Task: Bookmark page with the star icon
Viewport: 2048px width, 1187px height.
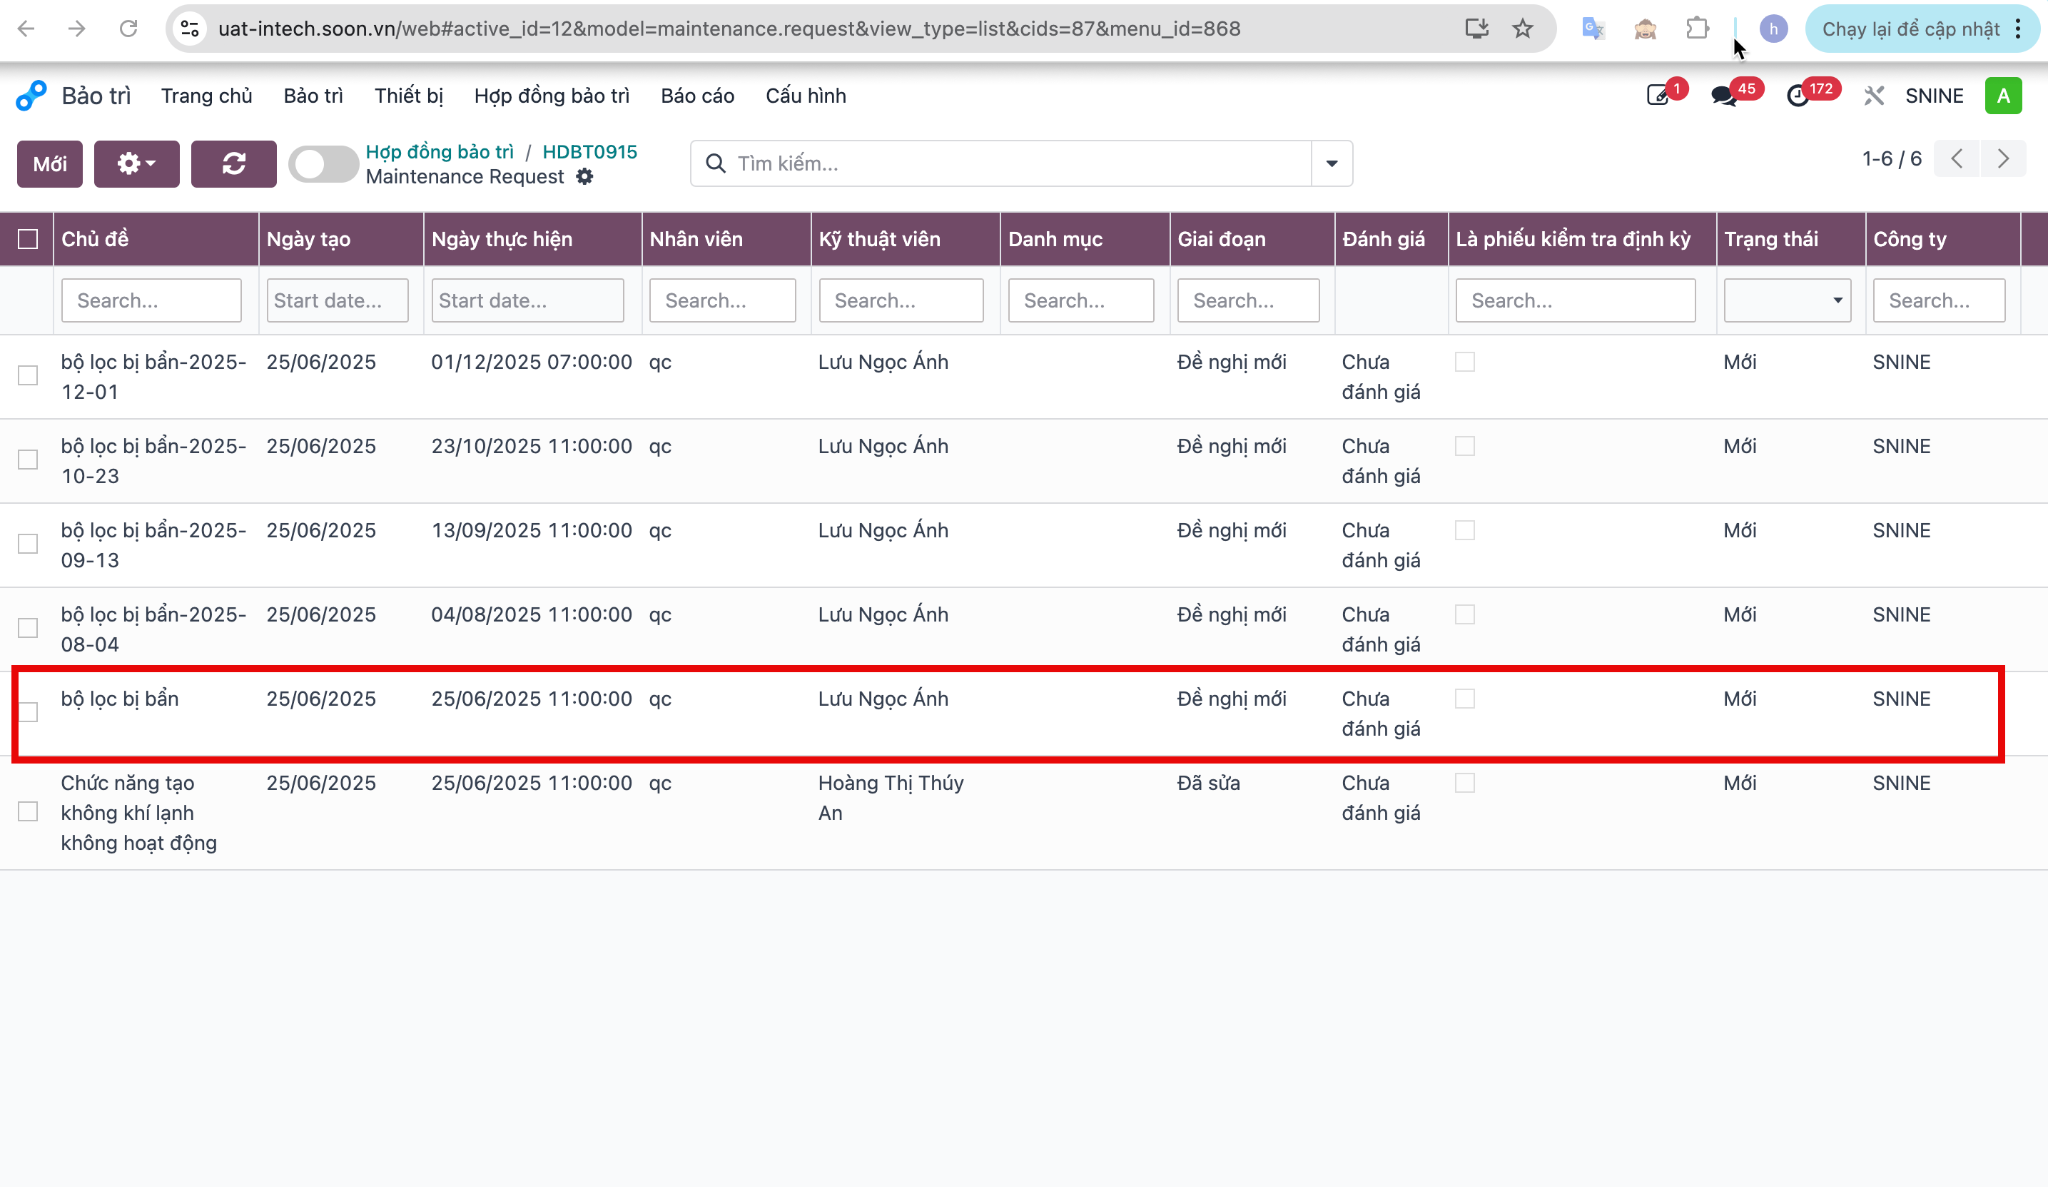Action: 1522,29
